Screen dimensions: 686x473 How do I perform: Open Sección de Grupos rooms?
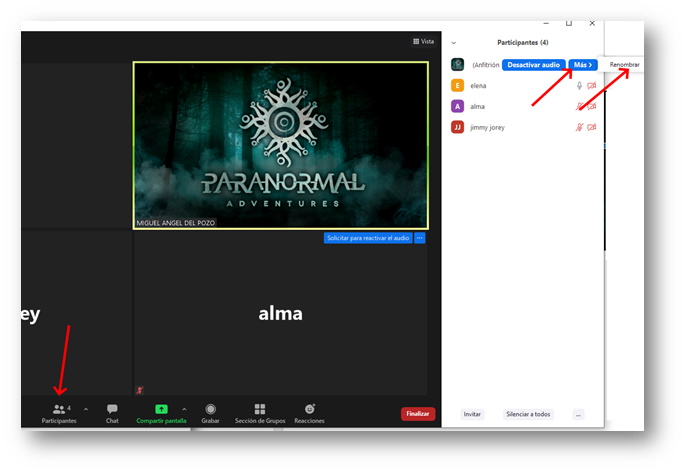pyautogui.click(x=260, y=409)
